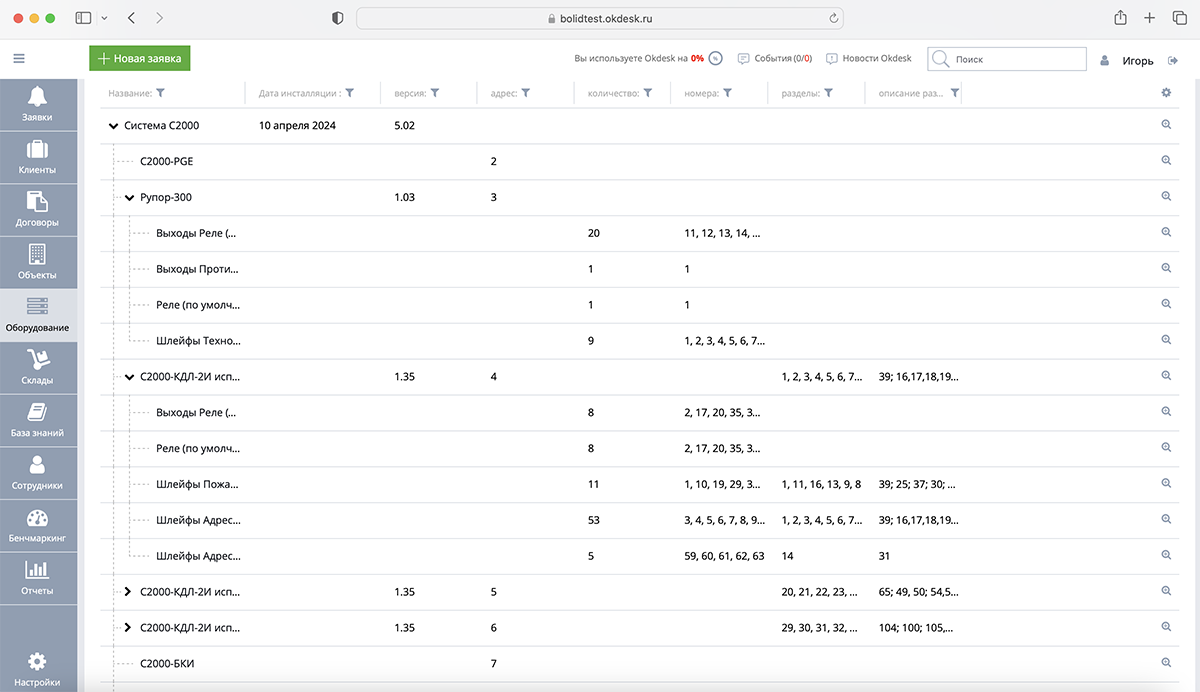Click the table settings gear icon

point(1166,93)
